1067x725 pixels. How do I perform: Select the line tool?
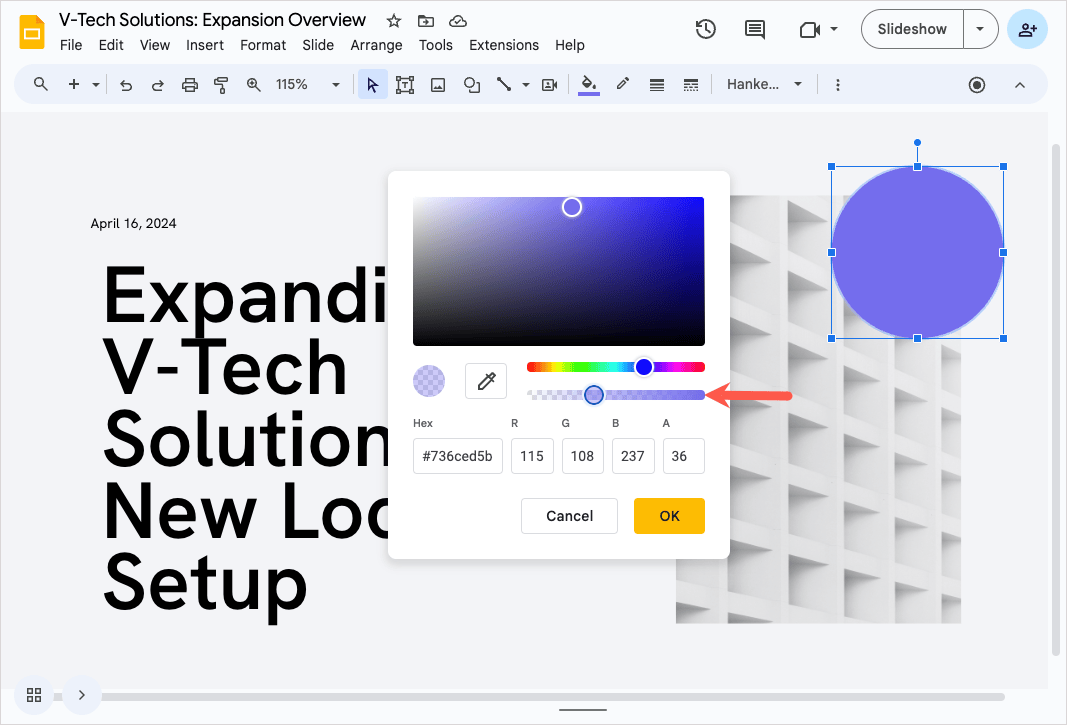point(504,84)
